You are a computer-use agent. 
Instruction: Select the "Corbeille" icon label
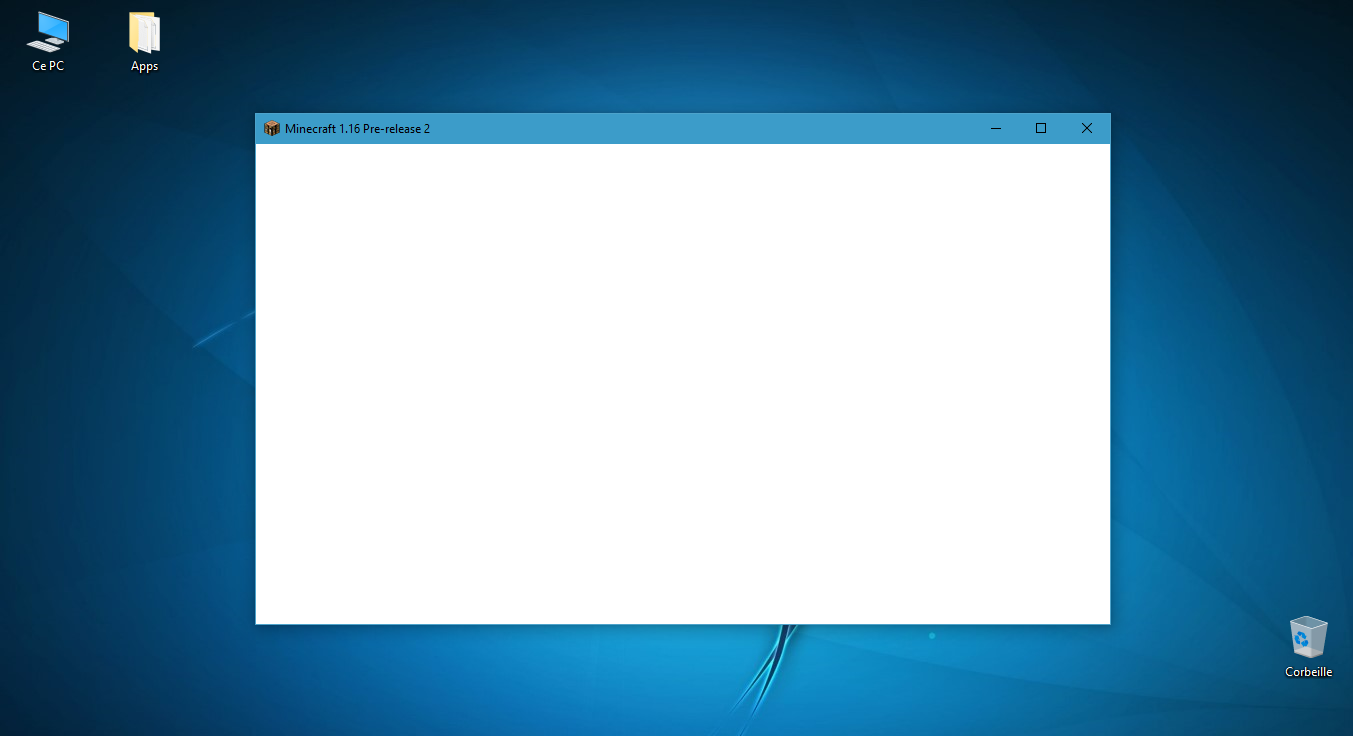[x=1309, y=672]
